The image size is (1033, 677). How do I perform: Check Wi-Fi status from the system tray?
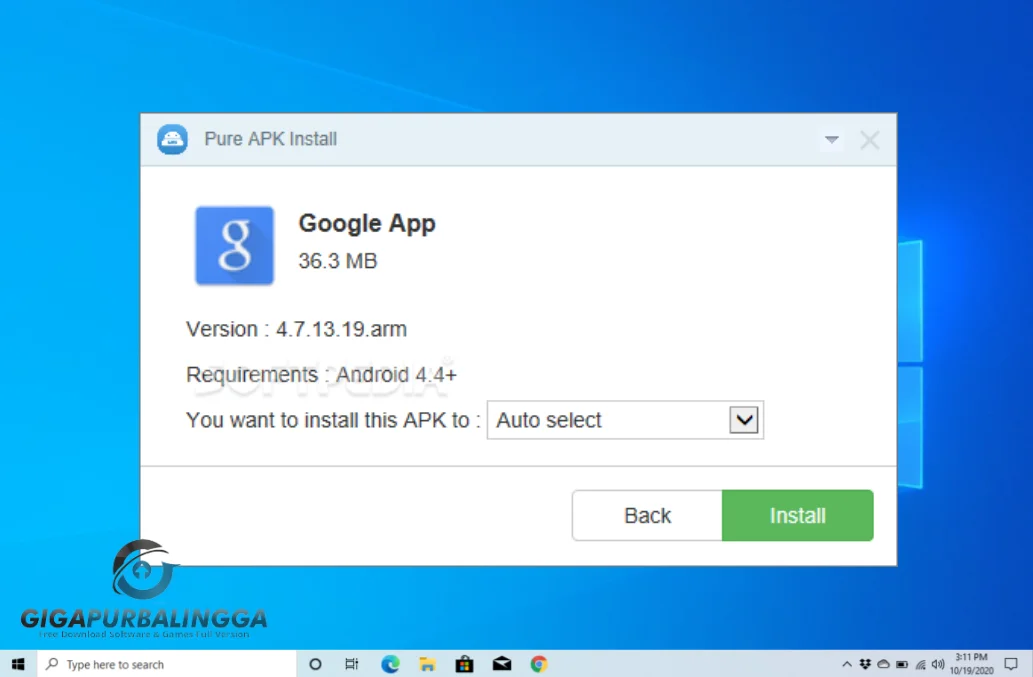(920, 663)
